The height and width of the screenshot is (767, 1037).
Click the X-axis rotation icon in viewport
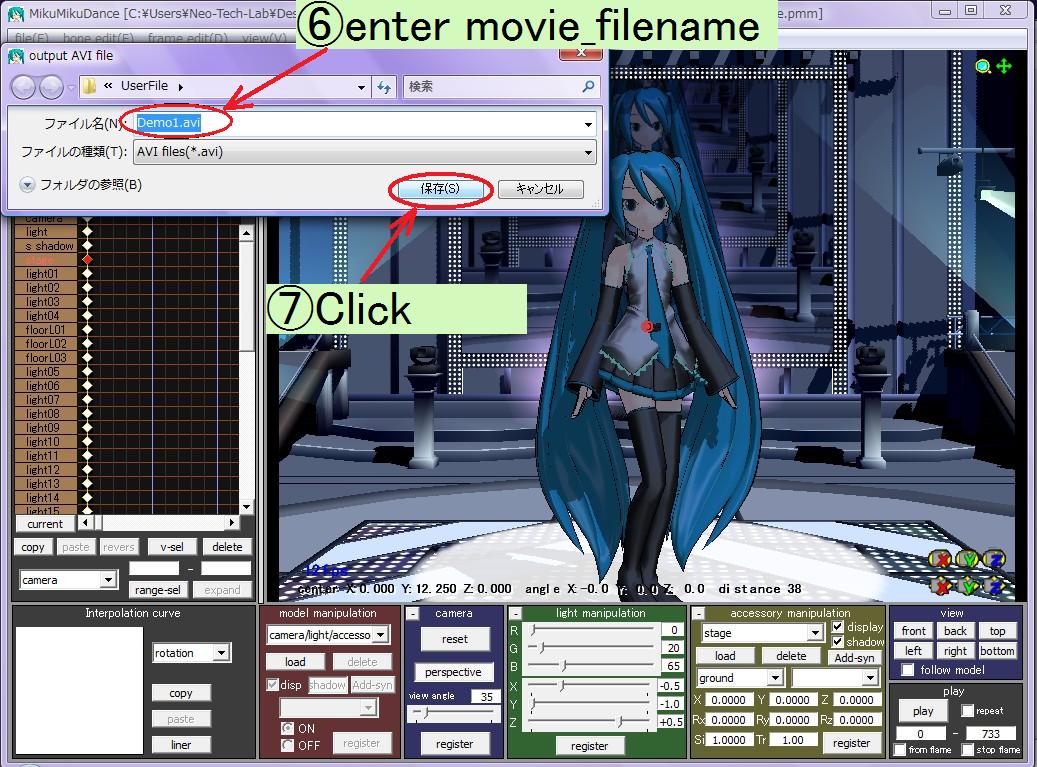pyautogui.click(x=940, y=560)
